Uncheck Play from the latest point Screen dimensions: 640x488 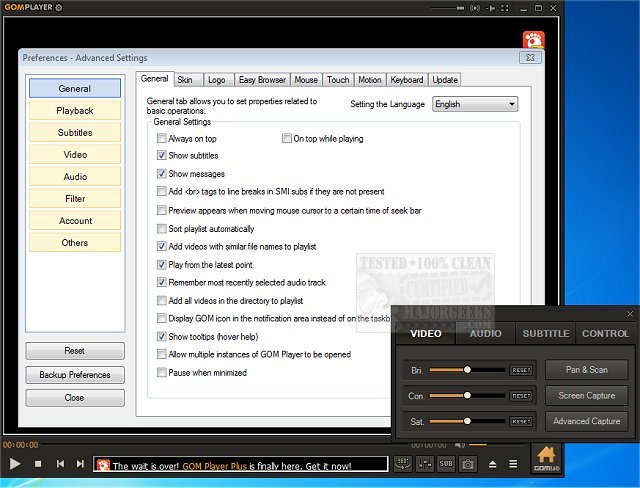coord(162,264)
